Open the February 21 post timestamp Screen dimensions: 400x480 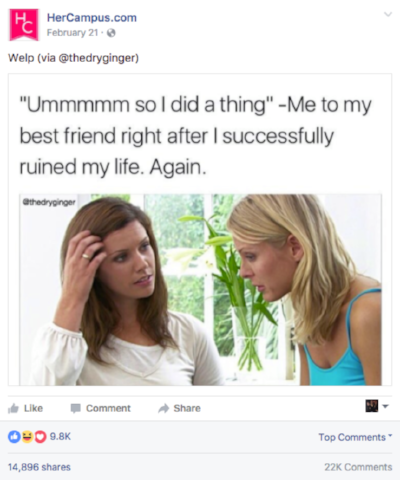click(x=72, y=33)
